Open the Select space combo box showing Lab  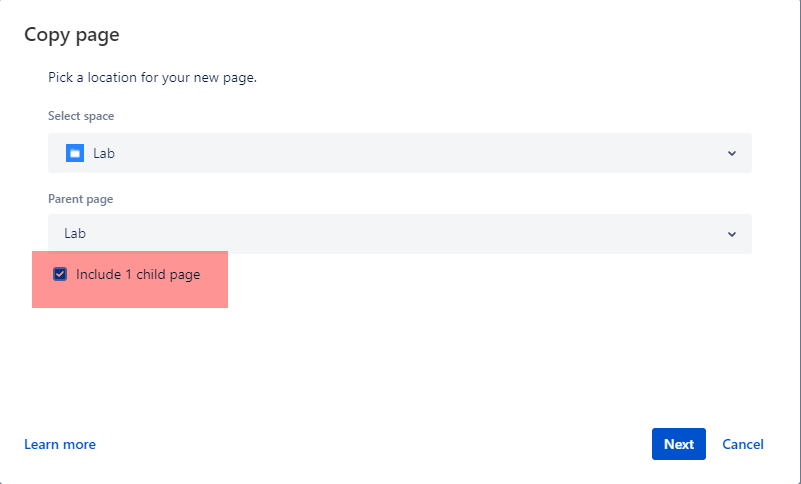[x=399, y=153]
